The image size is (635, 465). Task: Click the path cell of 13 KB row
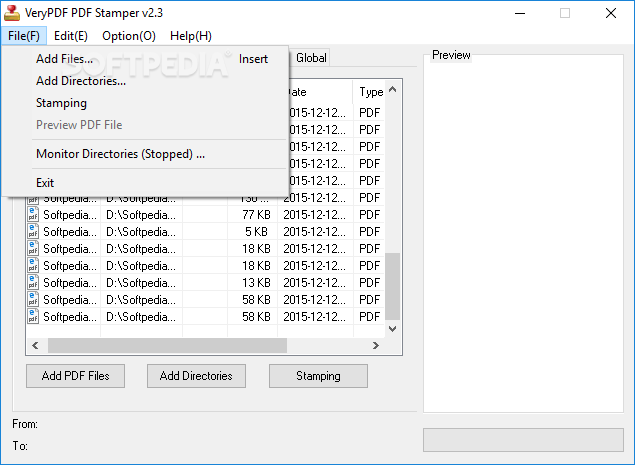coord(141,283)
